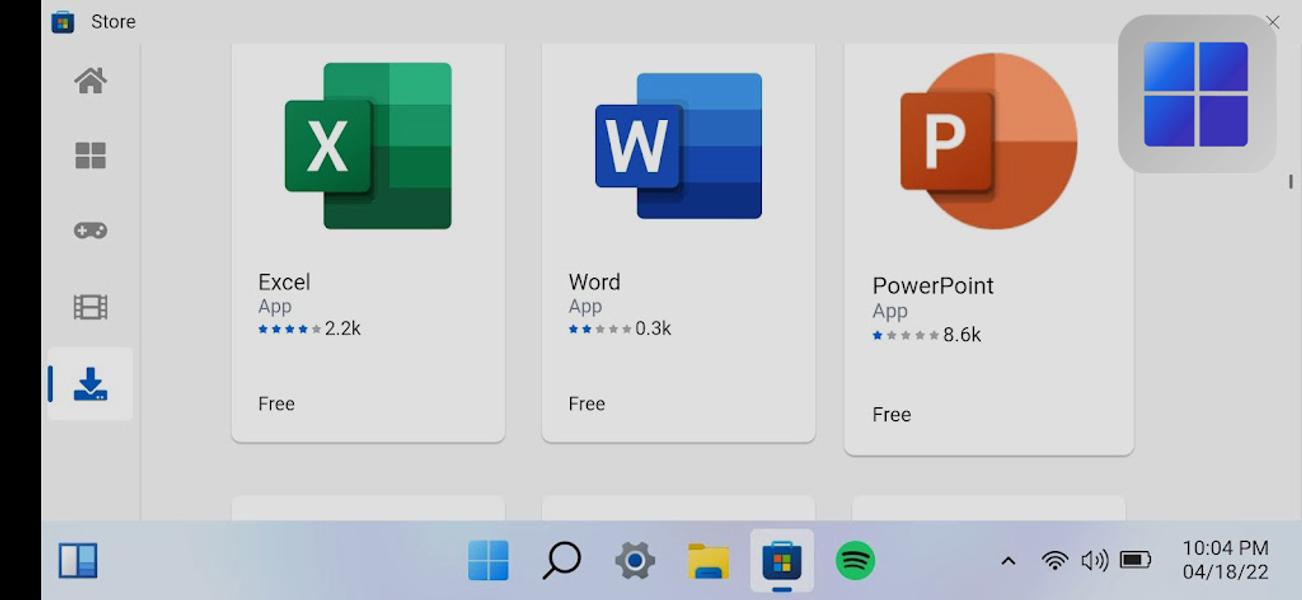This screenshot has height=600, width=1302.
Task: Click the Store bag icon in title bar
Action: (x=63, y=22)
